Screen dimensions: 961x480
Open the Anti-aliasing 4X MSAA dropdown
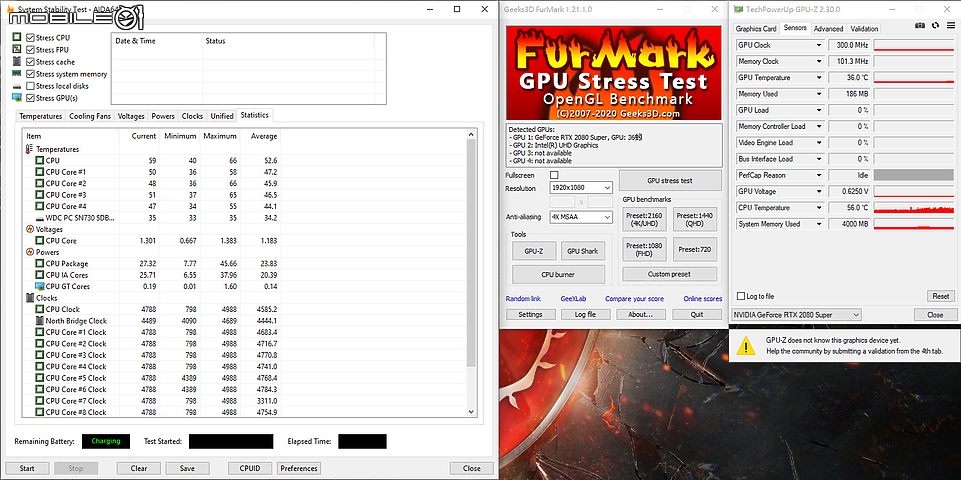[x=581, y=217]
